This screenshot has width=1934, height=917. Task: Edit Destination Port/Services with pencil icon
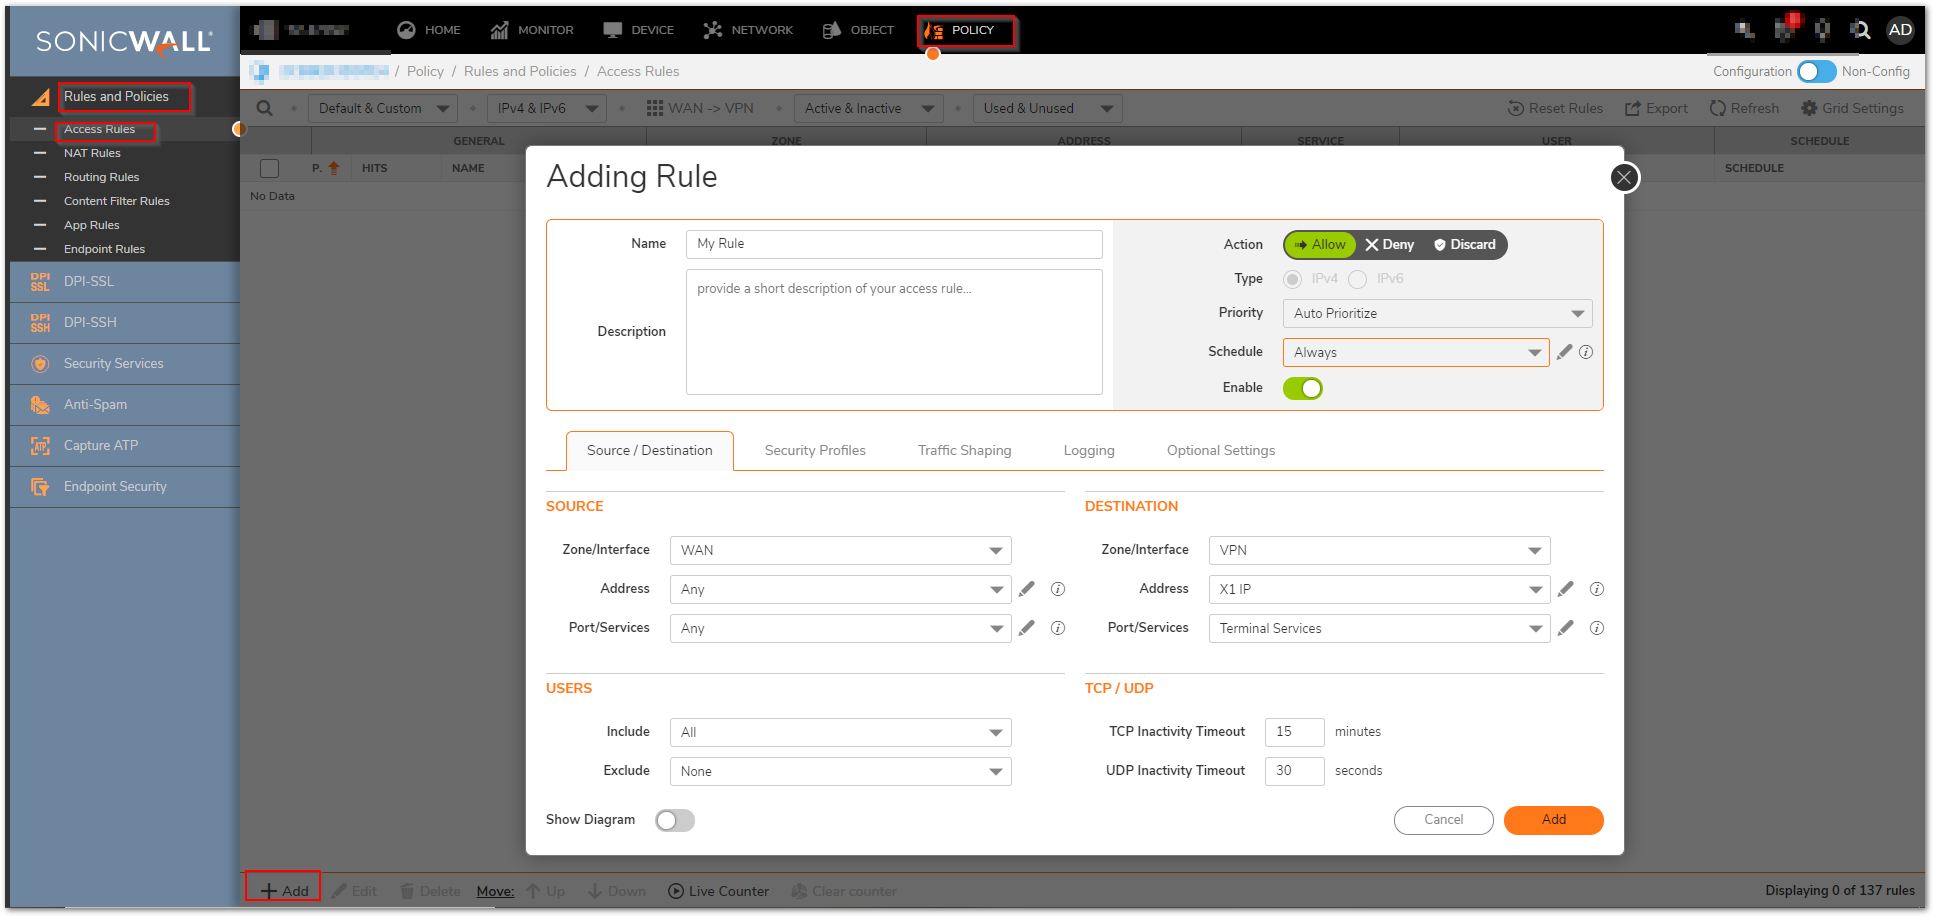(1565, 628)
